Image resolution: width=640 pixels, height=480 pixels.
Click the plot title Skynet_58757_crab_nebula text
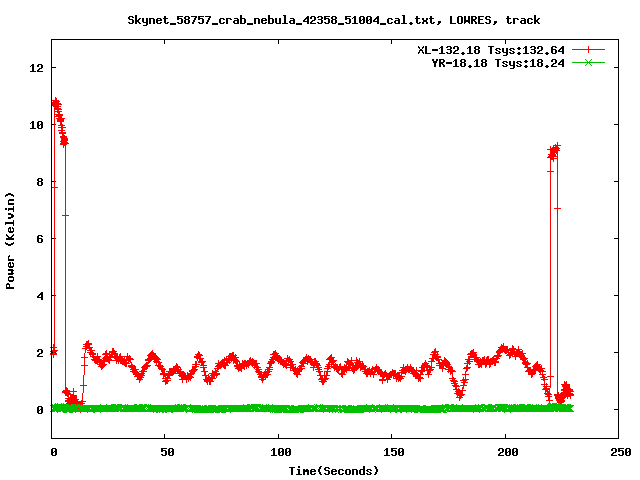[333, 20]
